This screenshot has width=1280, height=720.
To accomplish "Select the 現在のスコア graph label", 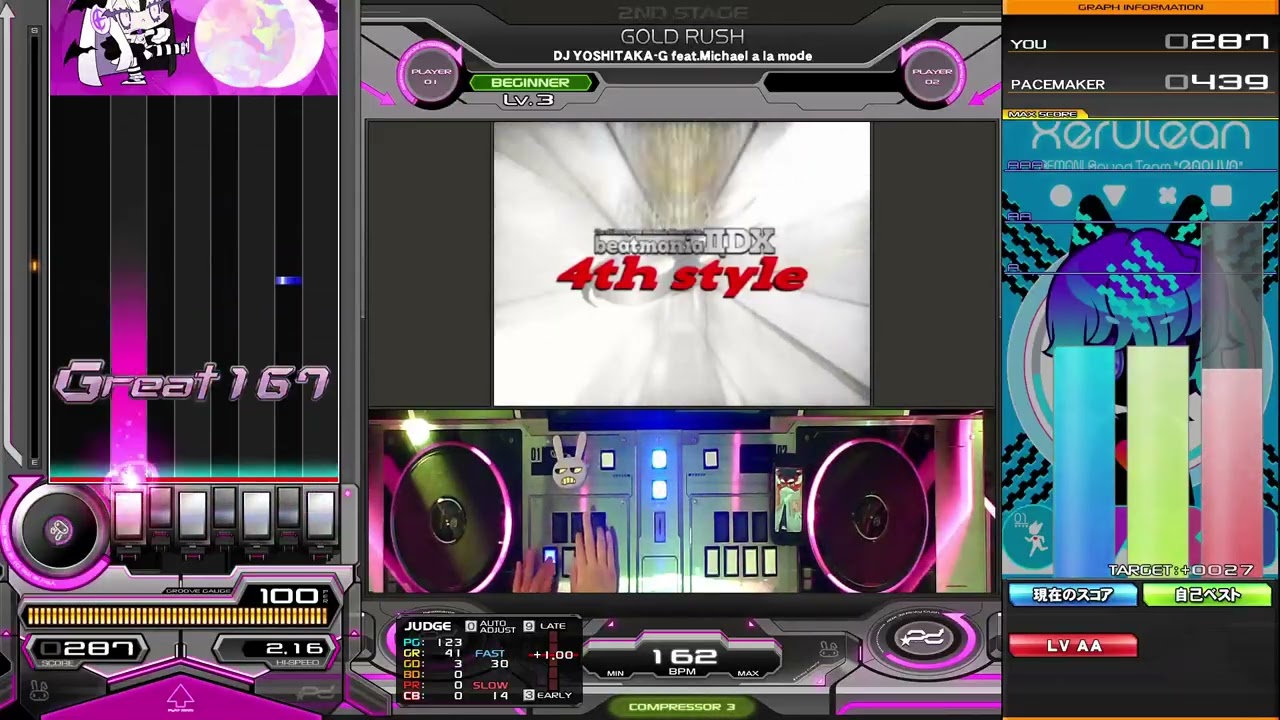I will pyautogui.click(x=1073, y=595).
